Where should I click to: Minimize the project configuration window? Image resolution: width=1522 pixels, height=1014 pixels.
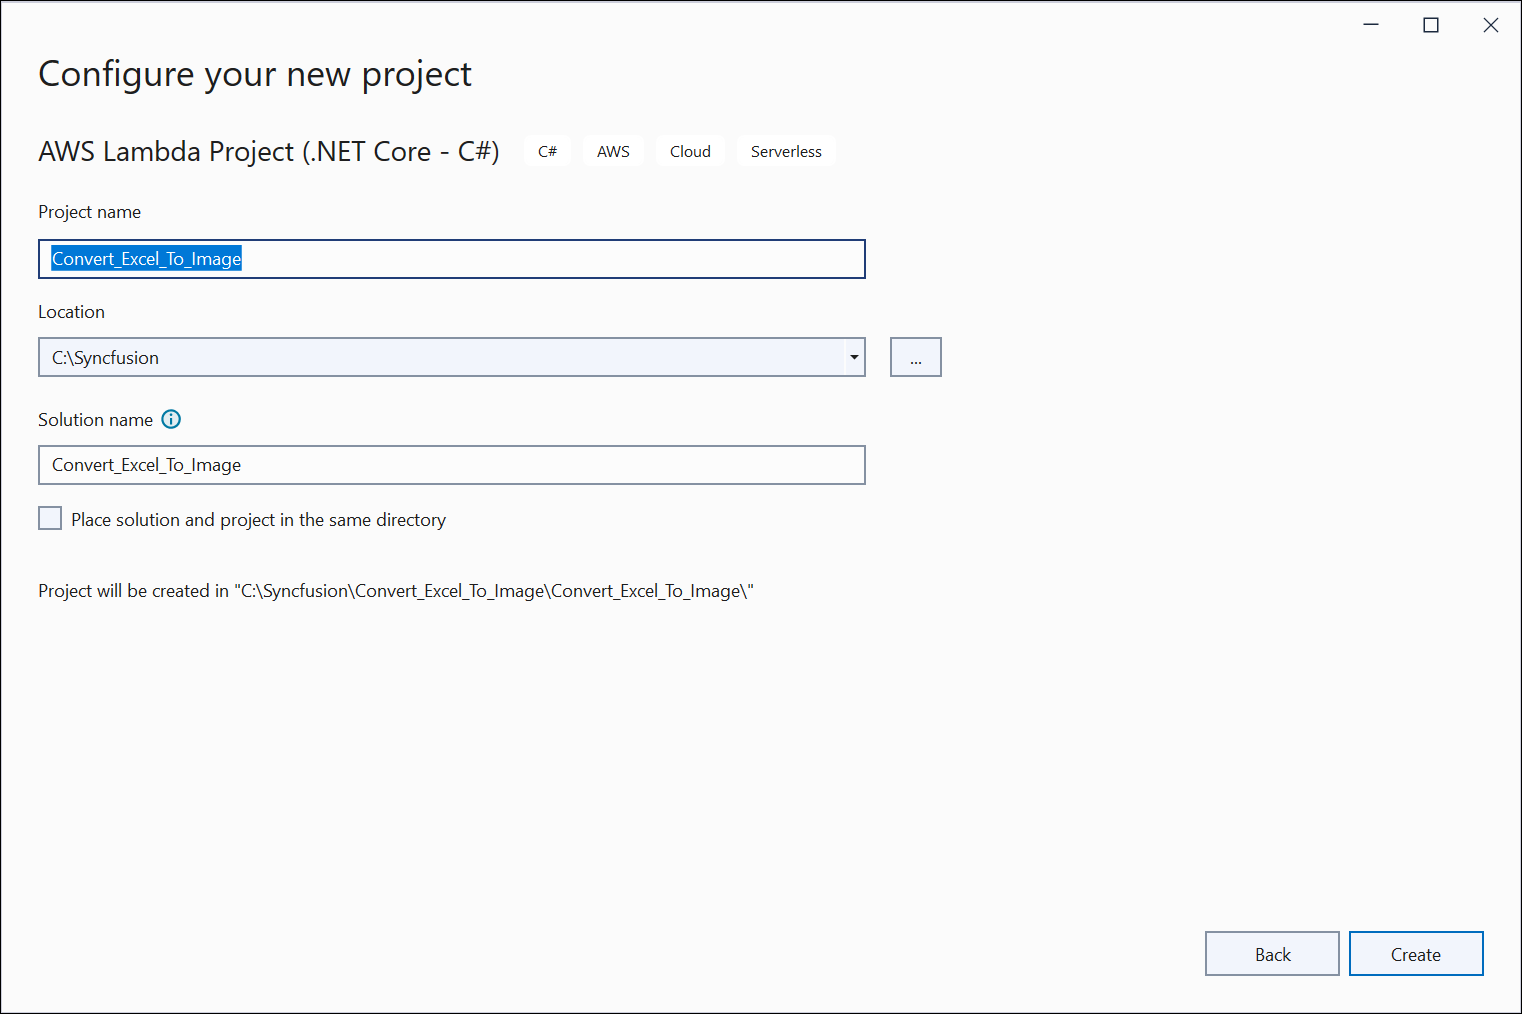1371,25
